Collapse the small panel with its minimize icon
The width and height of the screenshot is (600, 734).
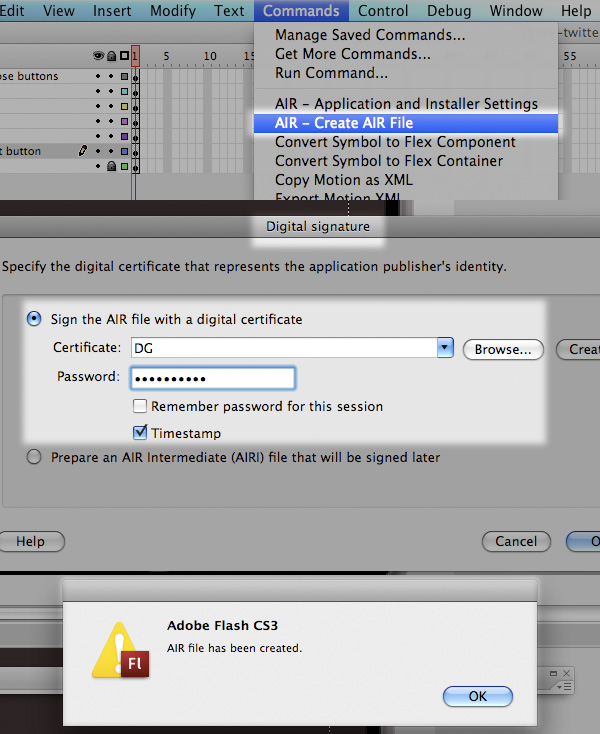tap(553, 673)
